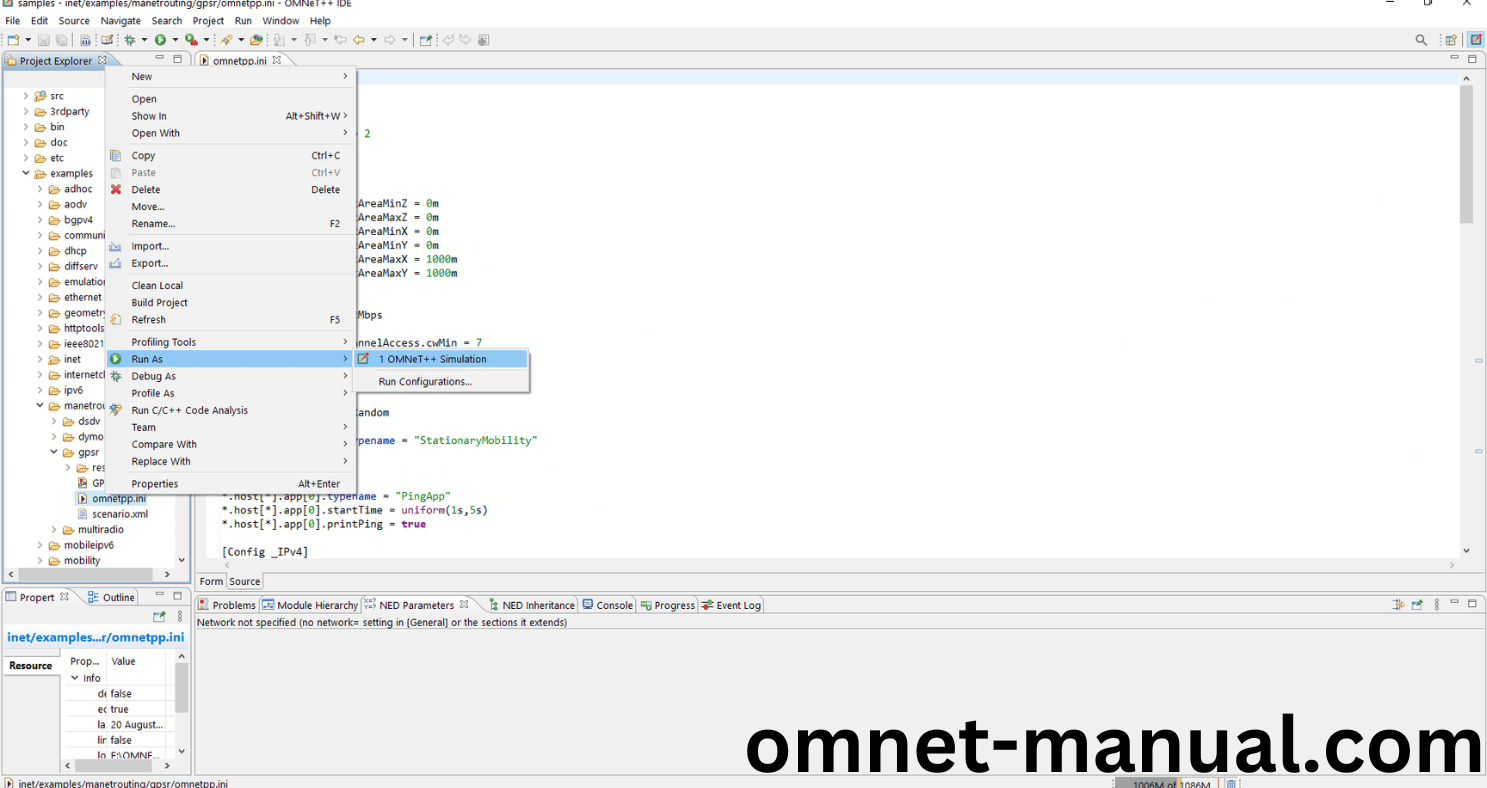Select scenario.xml file in the tree
This screenshot has height=788, width=1487.
point(119,514)
